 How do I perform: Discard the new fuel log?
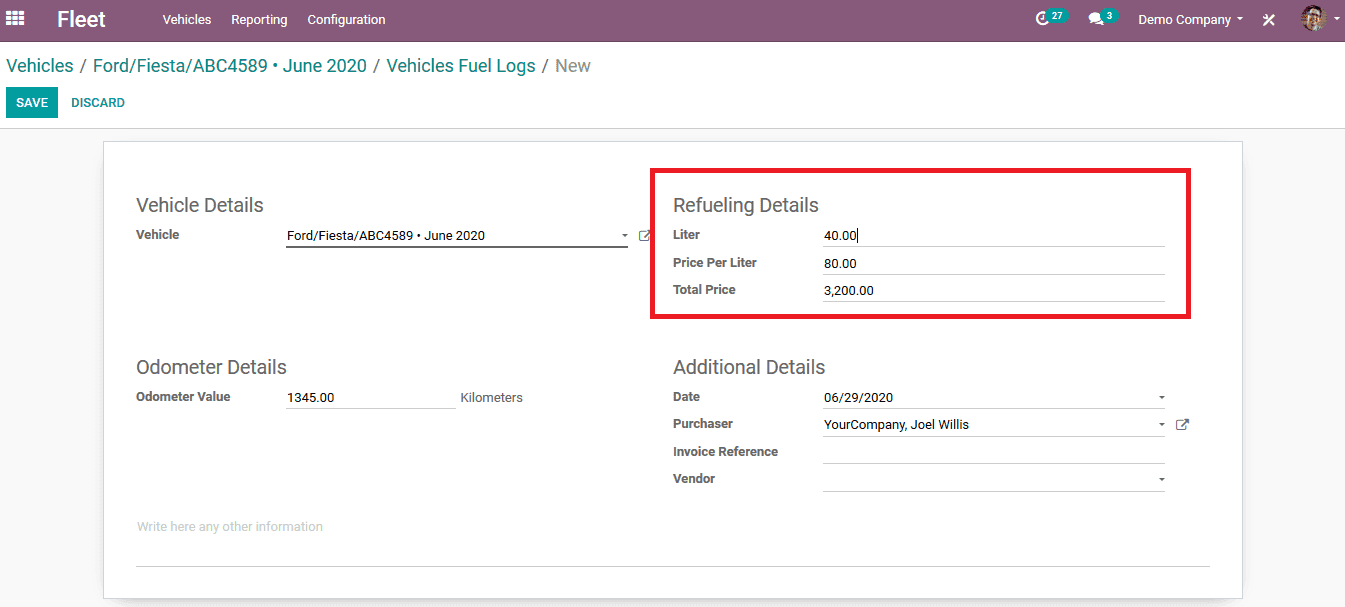(x=98, y=103)
